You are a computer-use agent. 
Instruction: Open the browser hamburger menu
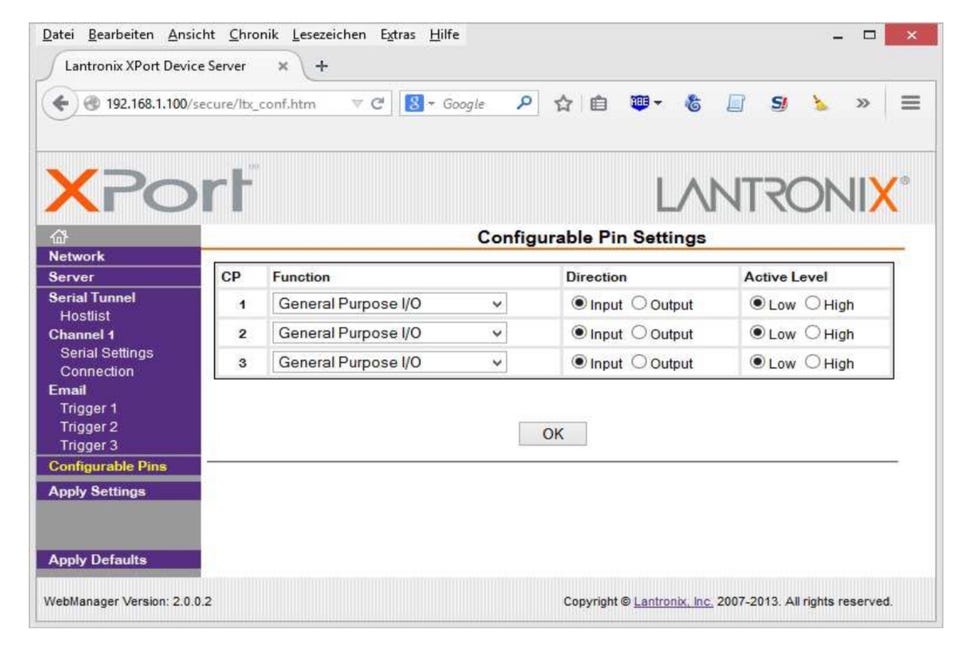[910, 103]
